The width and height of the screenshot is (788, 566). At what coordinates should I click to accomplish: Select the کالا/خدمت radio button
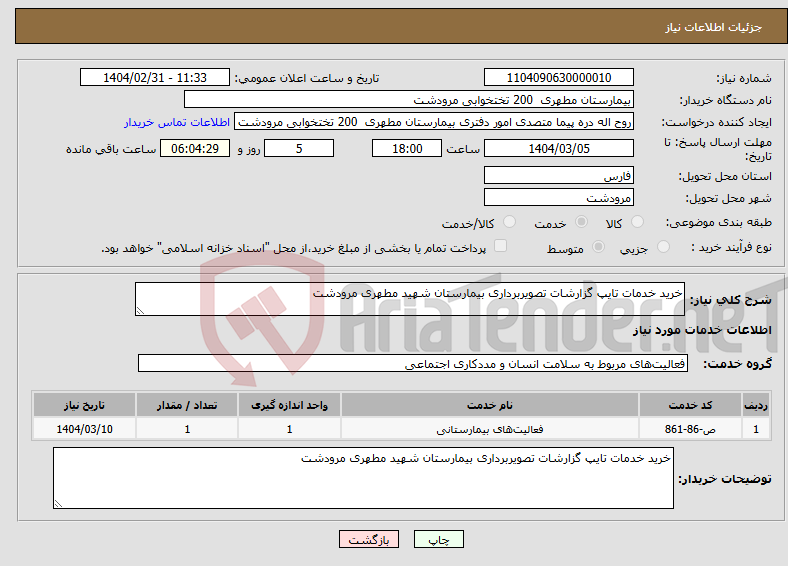[510, 222]
